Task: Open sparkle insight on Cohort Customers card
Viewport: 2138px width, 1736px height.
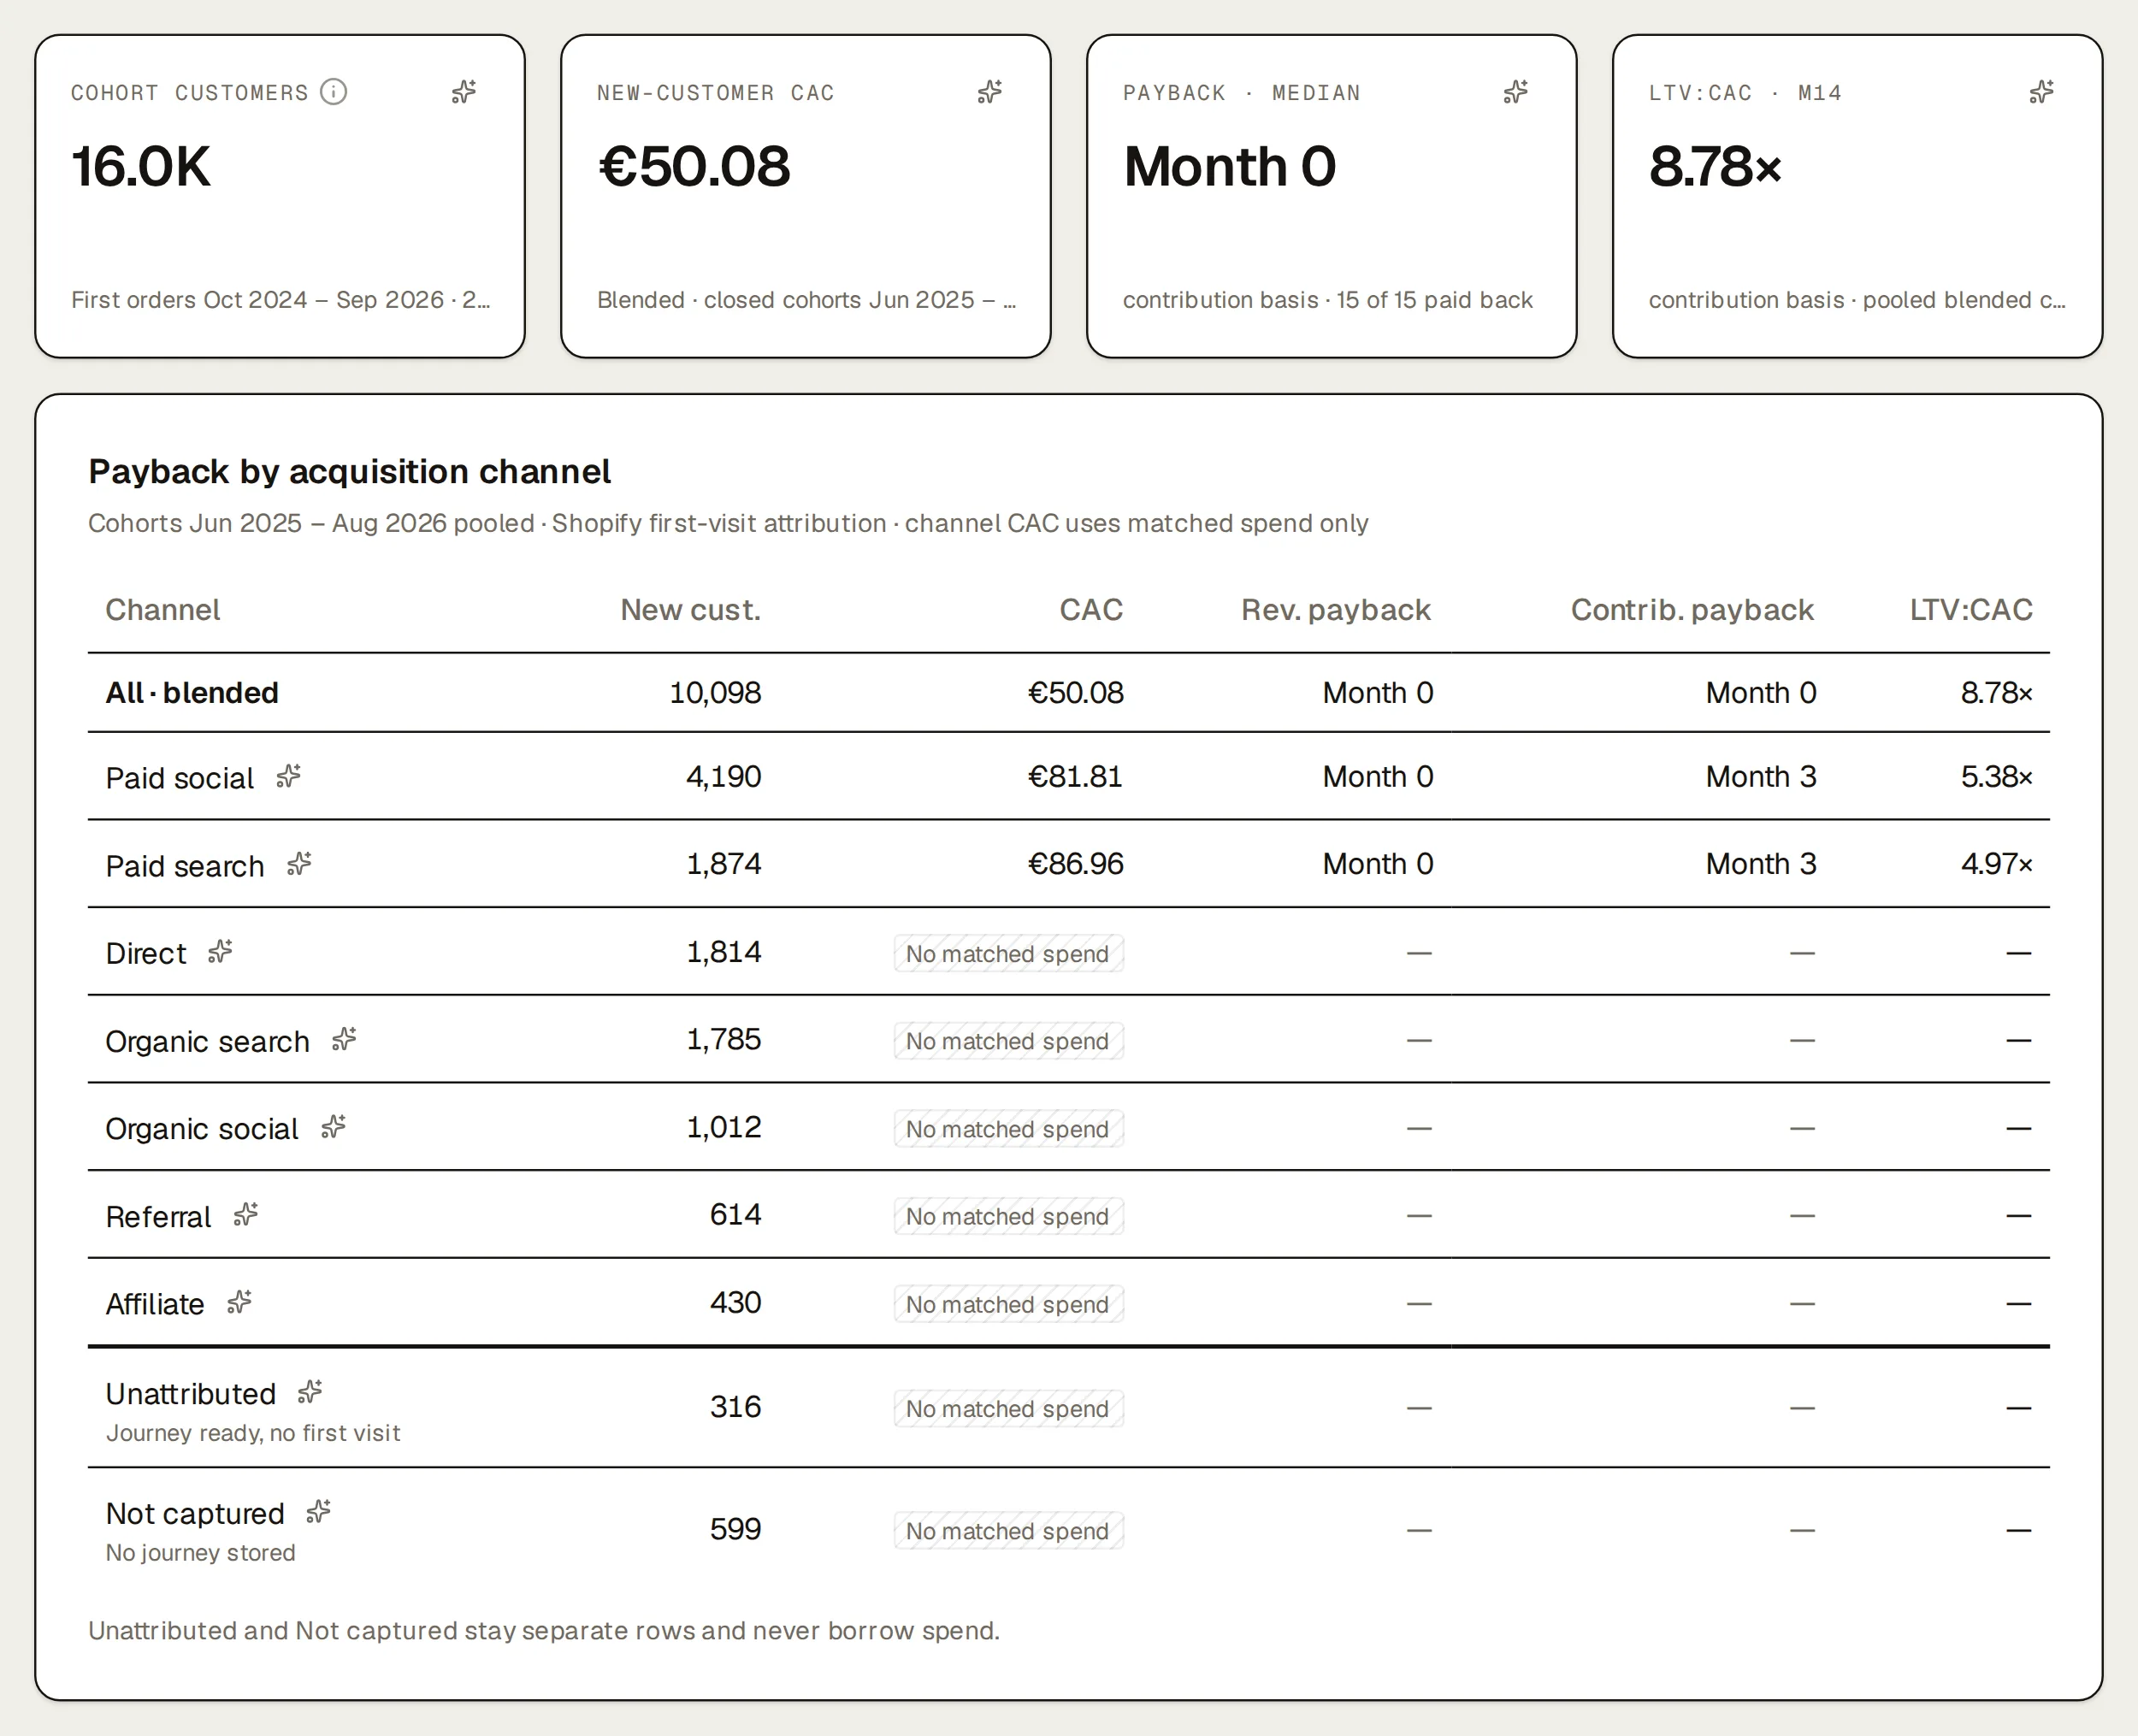Action: pos(463,92)
